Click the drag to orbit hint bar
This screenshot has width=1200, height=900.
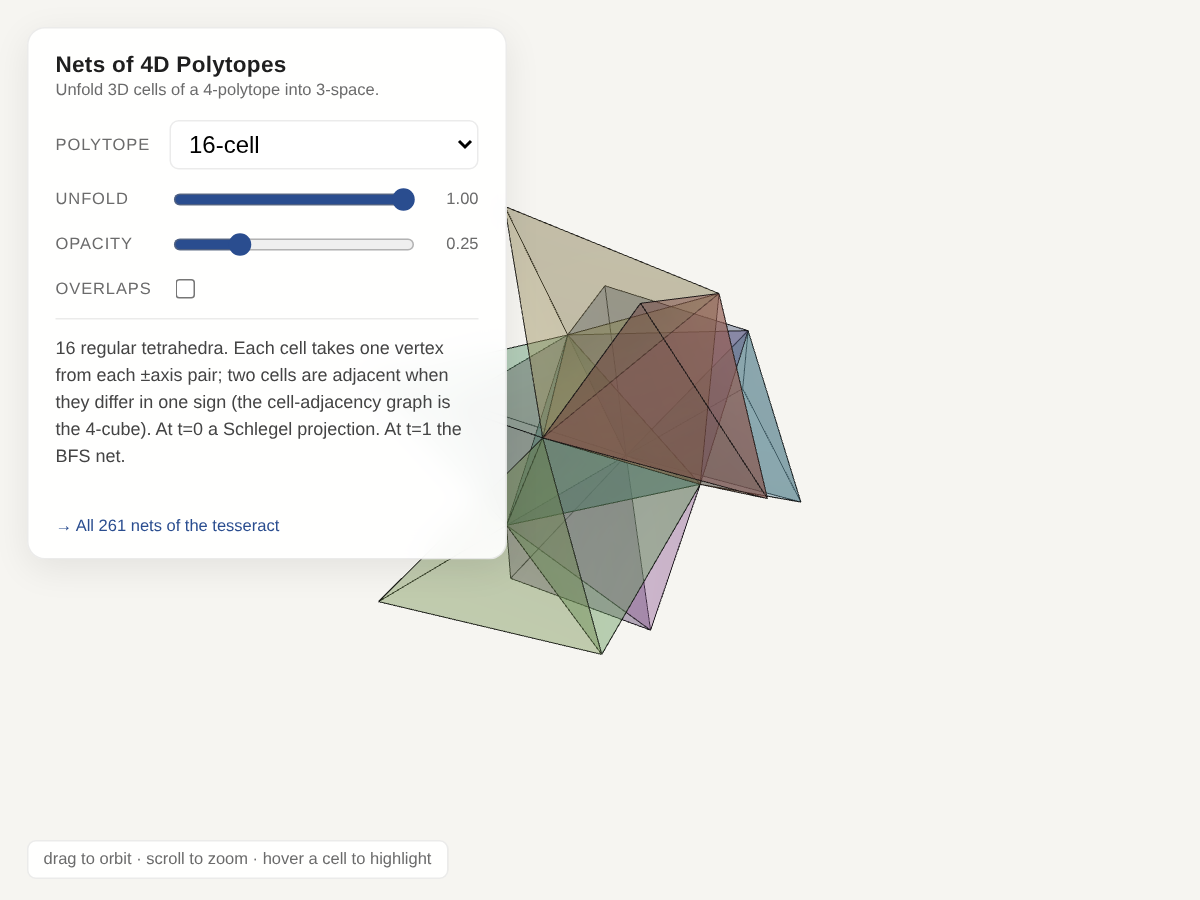click(238, 859)
